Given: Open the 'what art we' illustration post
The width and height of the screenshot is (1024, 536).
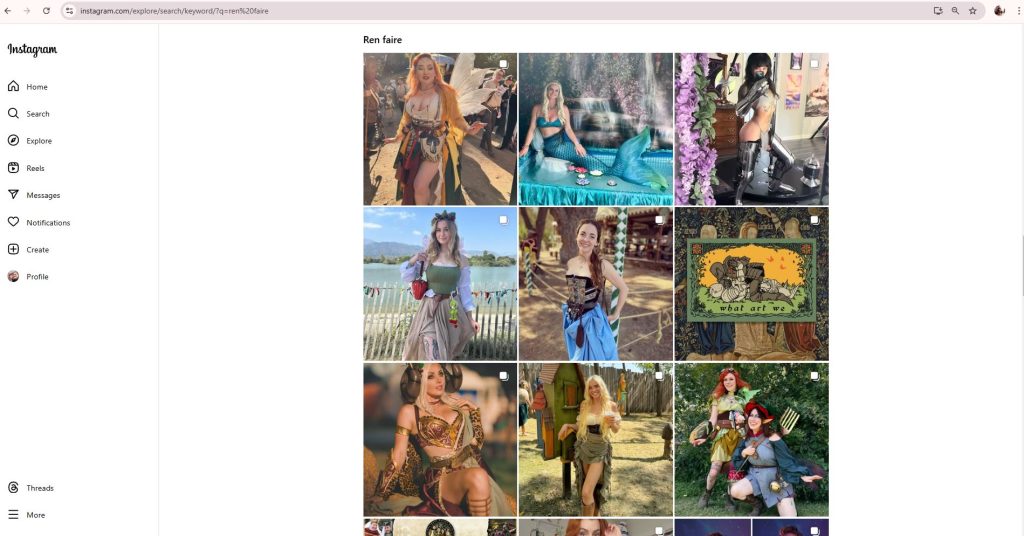Looking at the screenshot, I should tap(751, 284).
